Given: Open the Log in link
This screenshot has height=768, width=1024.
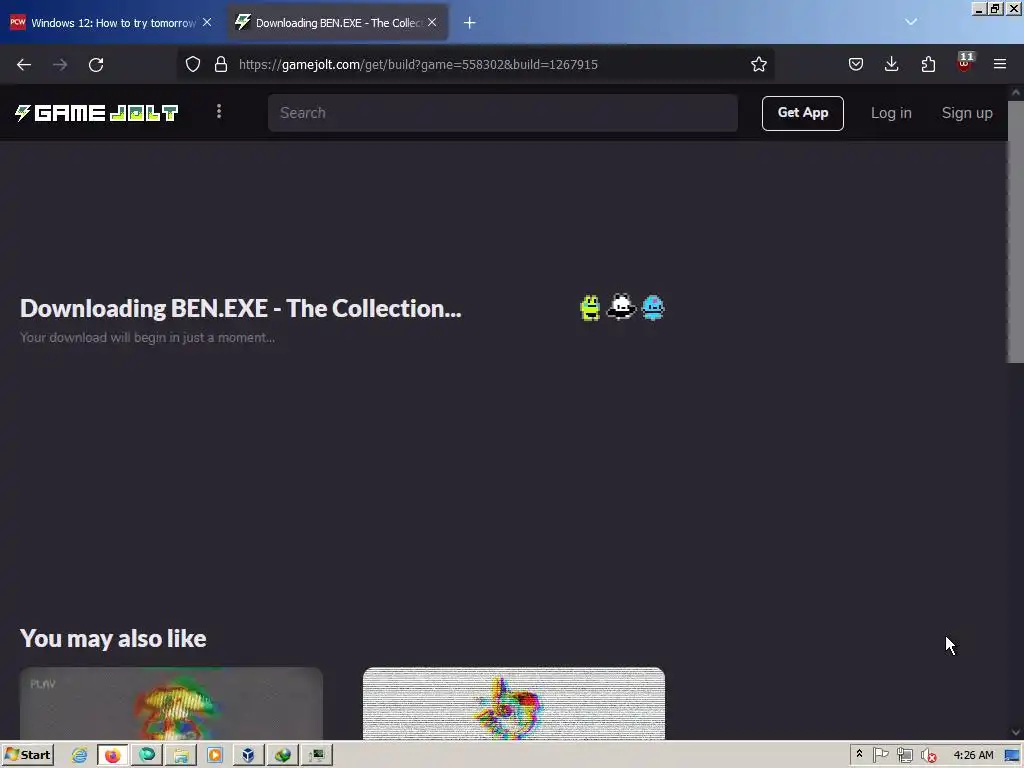Looking at the screenshot, I should coord(891,113).
